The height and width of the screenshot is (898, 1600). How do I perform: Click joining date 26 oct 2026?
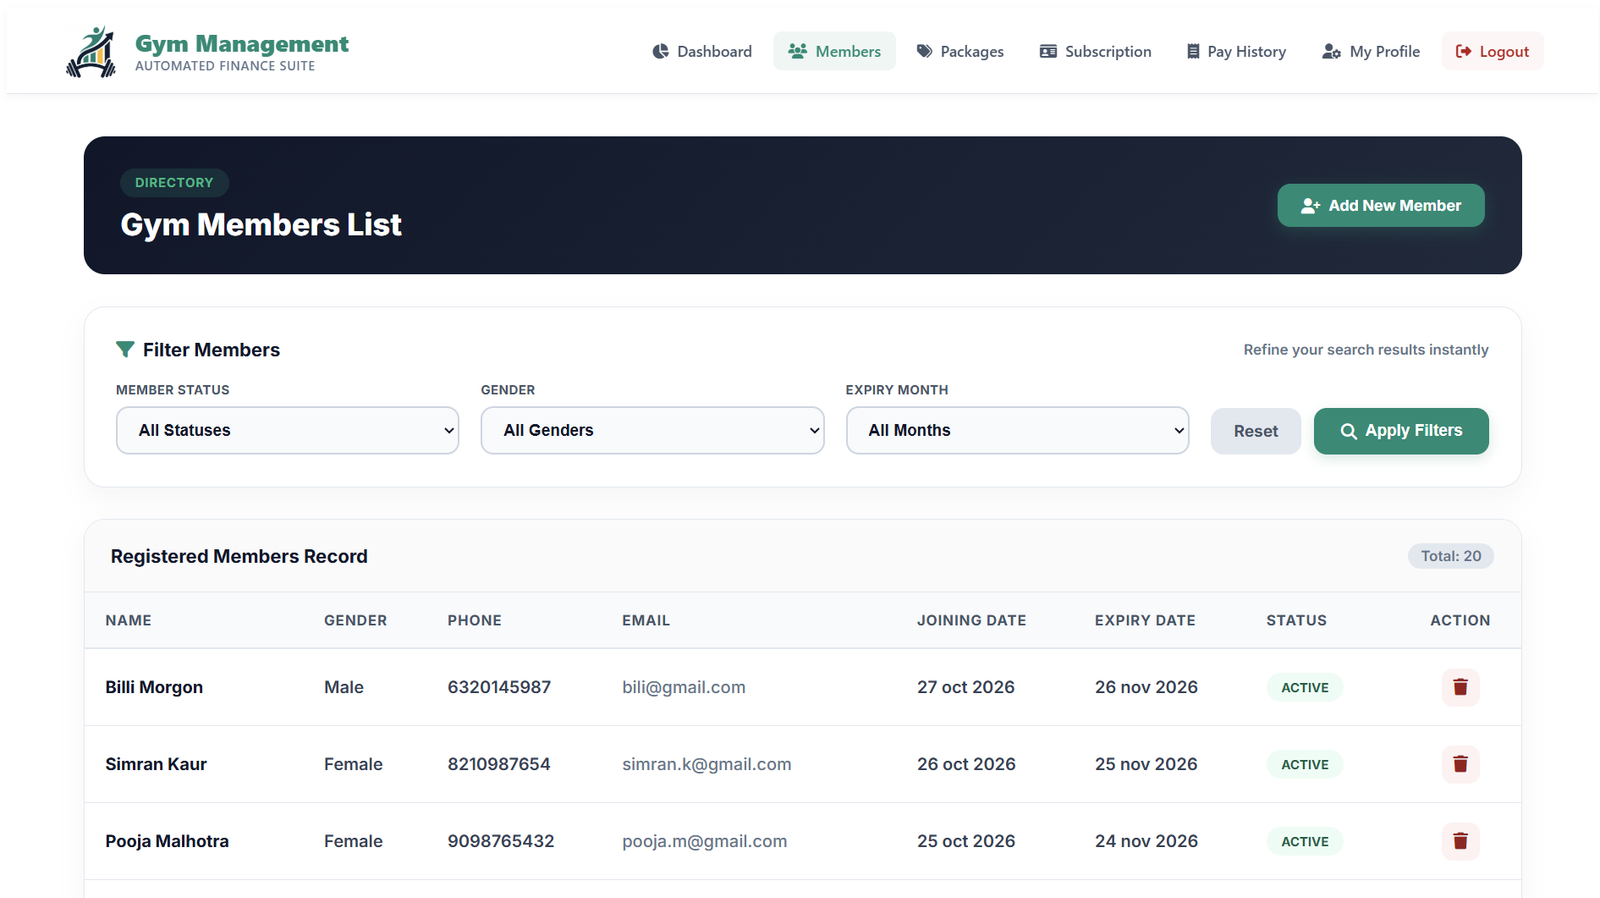tap(966, 764)
